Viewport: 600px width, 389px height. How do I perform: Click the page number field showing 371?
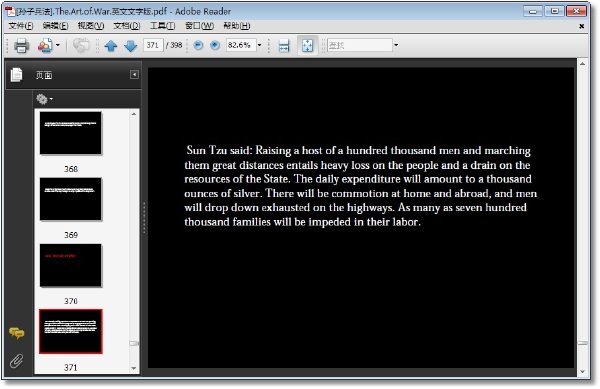pyautogui.click(x=153, y=45)
